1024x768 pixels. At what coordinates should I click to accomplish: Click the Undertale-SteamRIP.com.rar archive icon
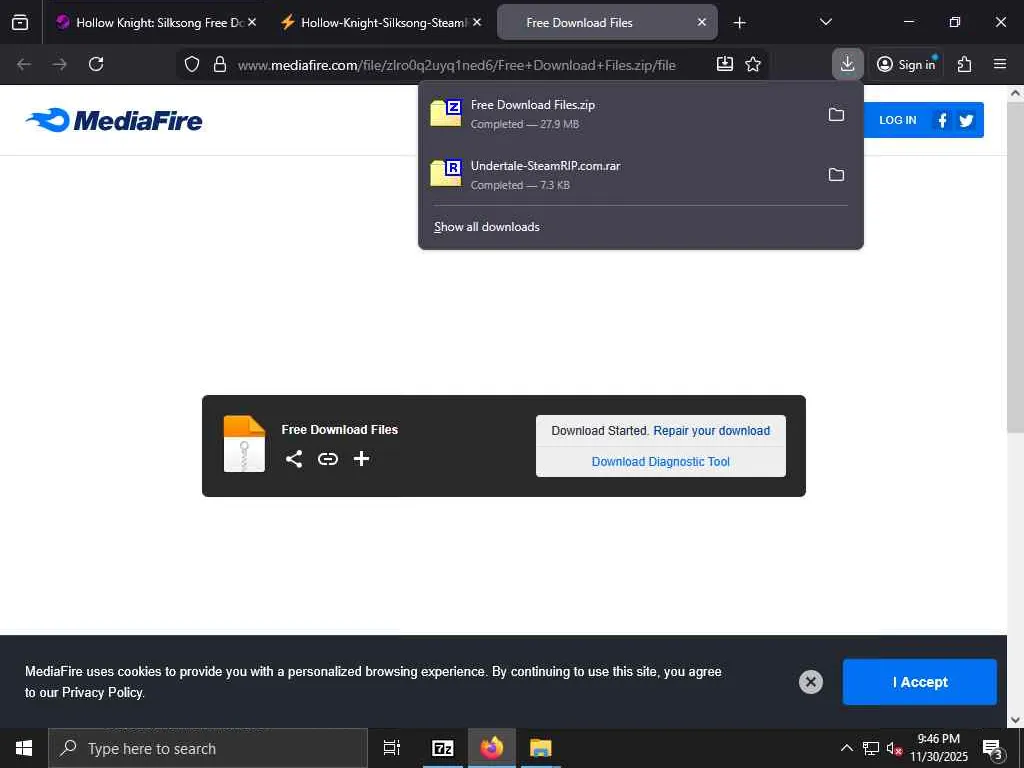point(446,173)
